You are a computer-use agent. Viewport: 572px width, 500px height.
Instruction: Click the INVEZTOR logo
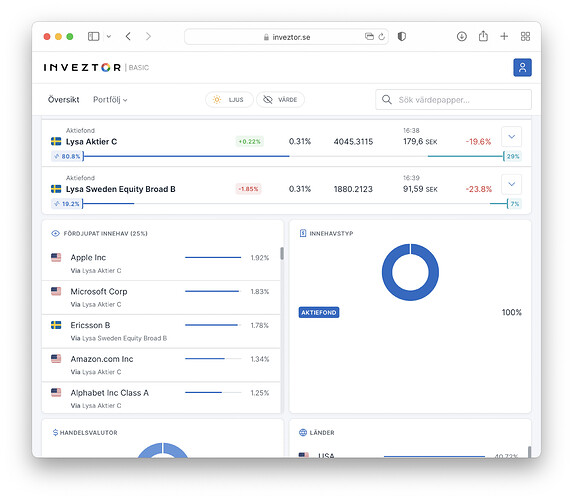pos(82,67)
